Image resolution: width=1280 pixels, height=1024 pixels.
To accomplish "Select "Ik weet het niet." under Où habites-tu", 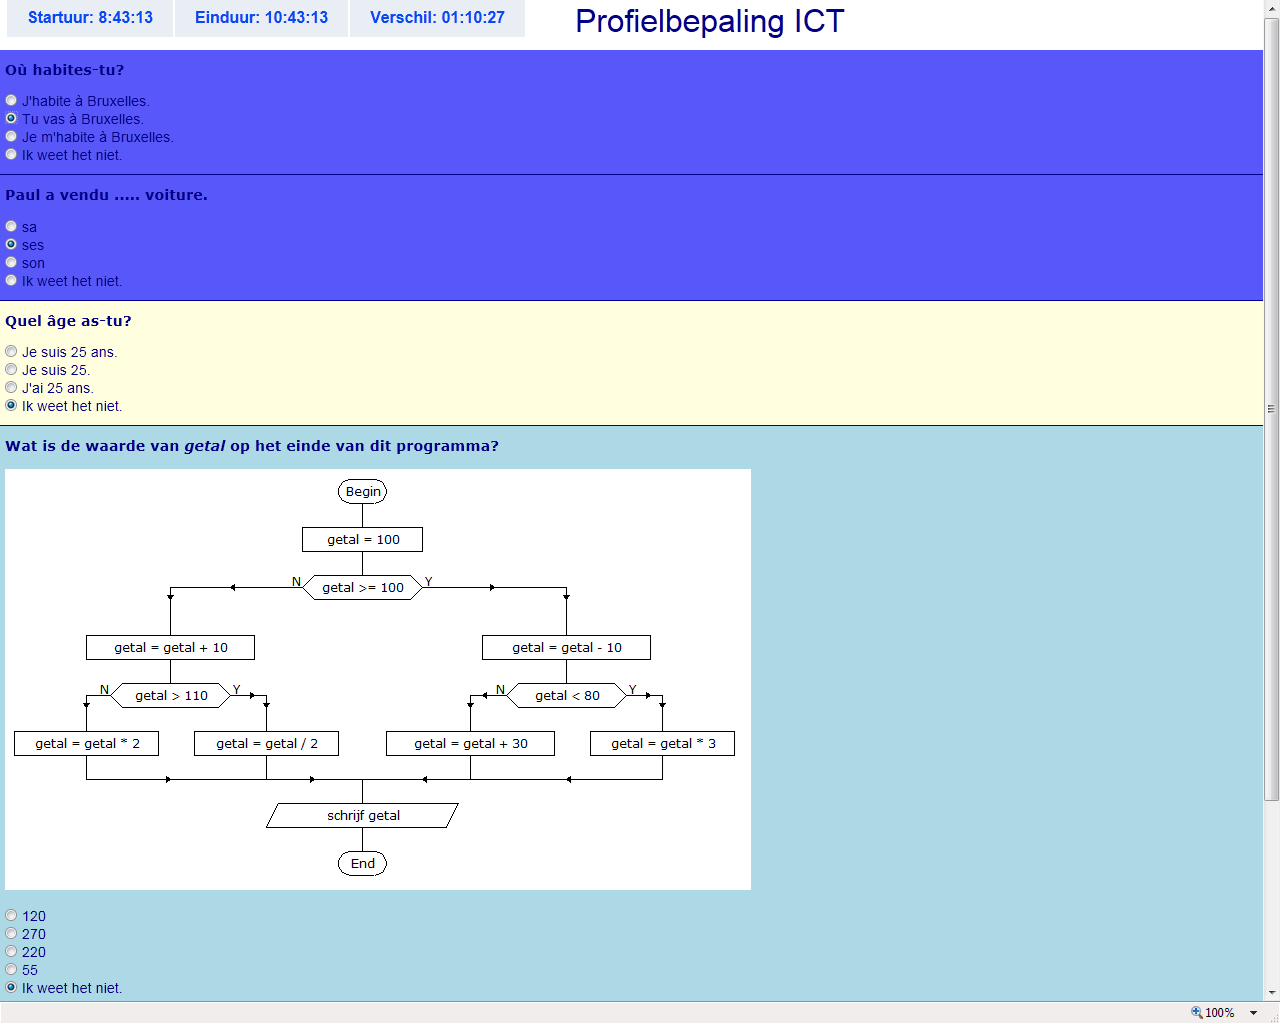I will tap(11, 155).
